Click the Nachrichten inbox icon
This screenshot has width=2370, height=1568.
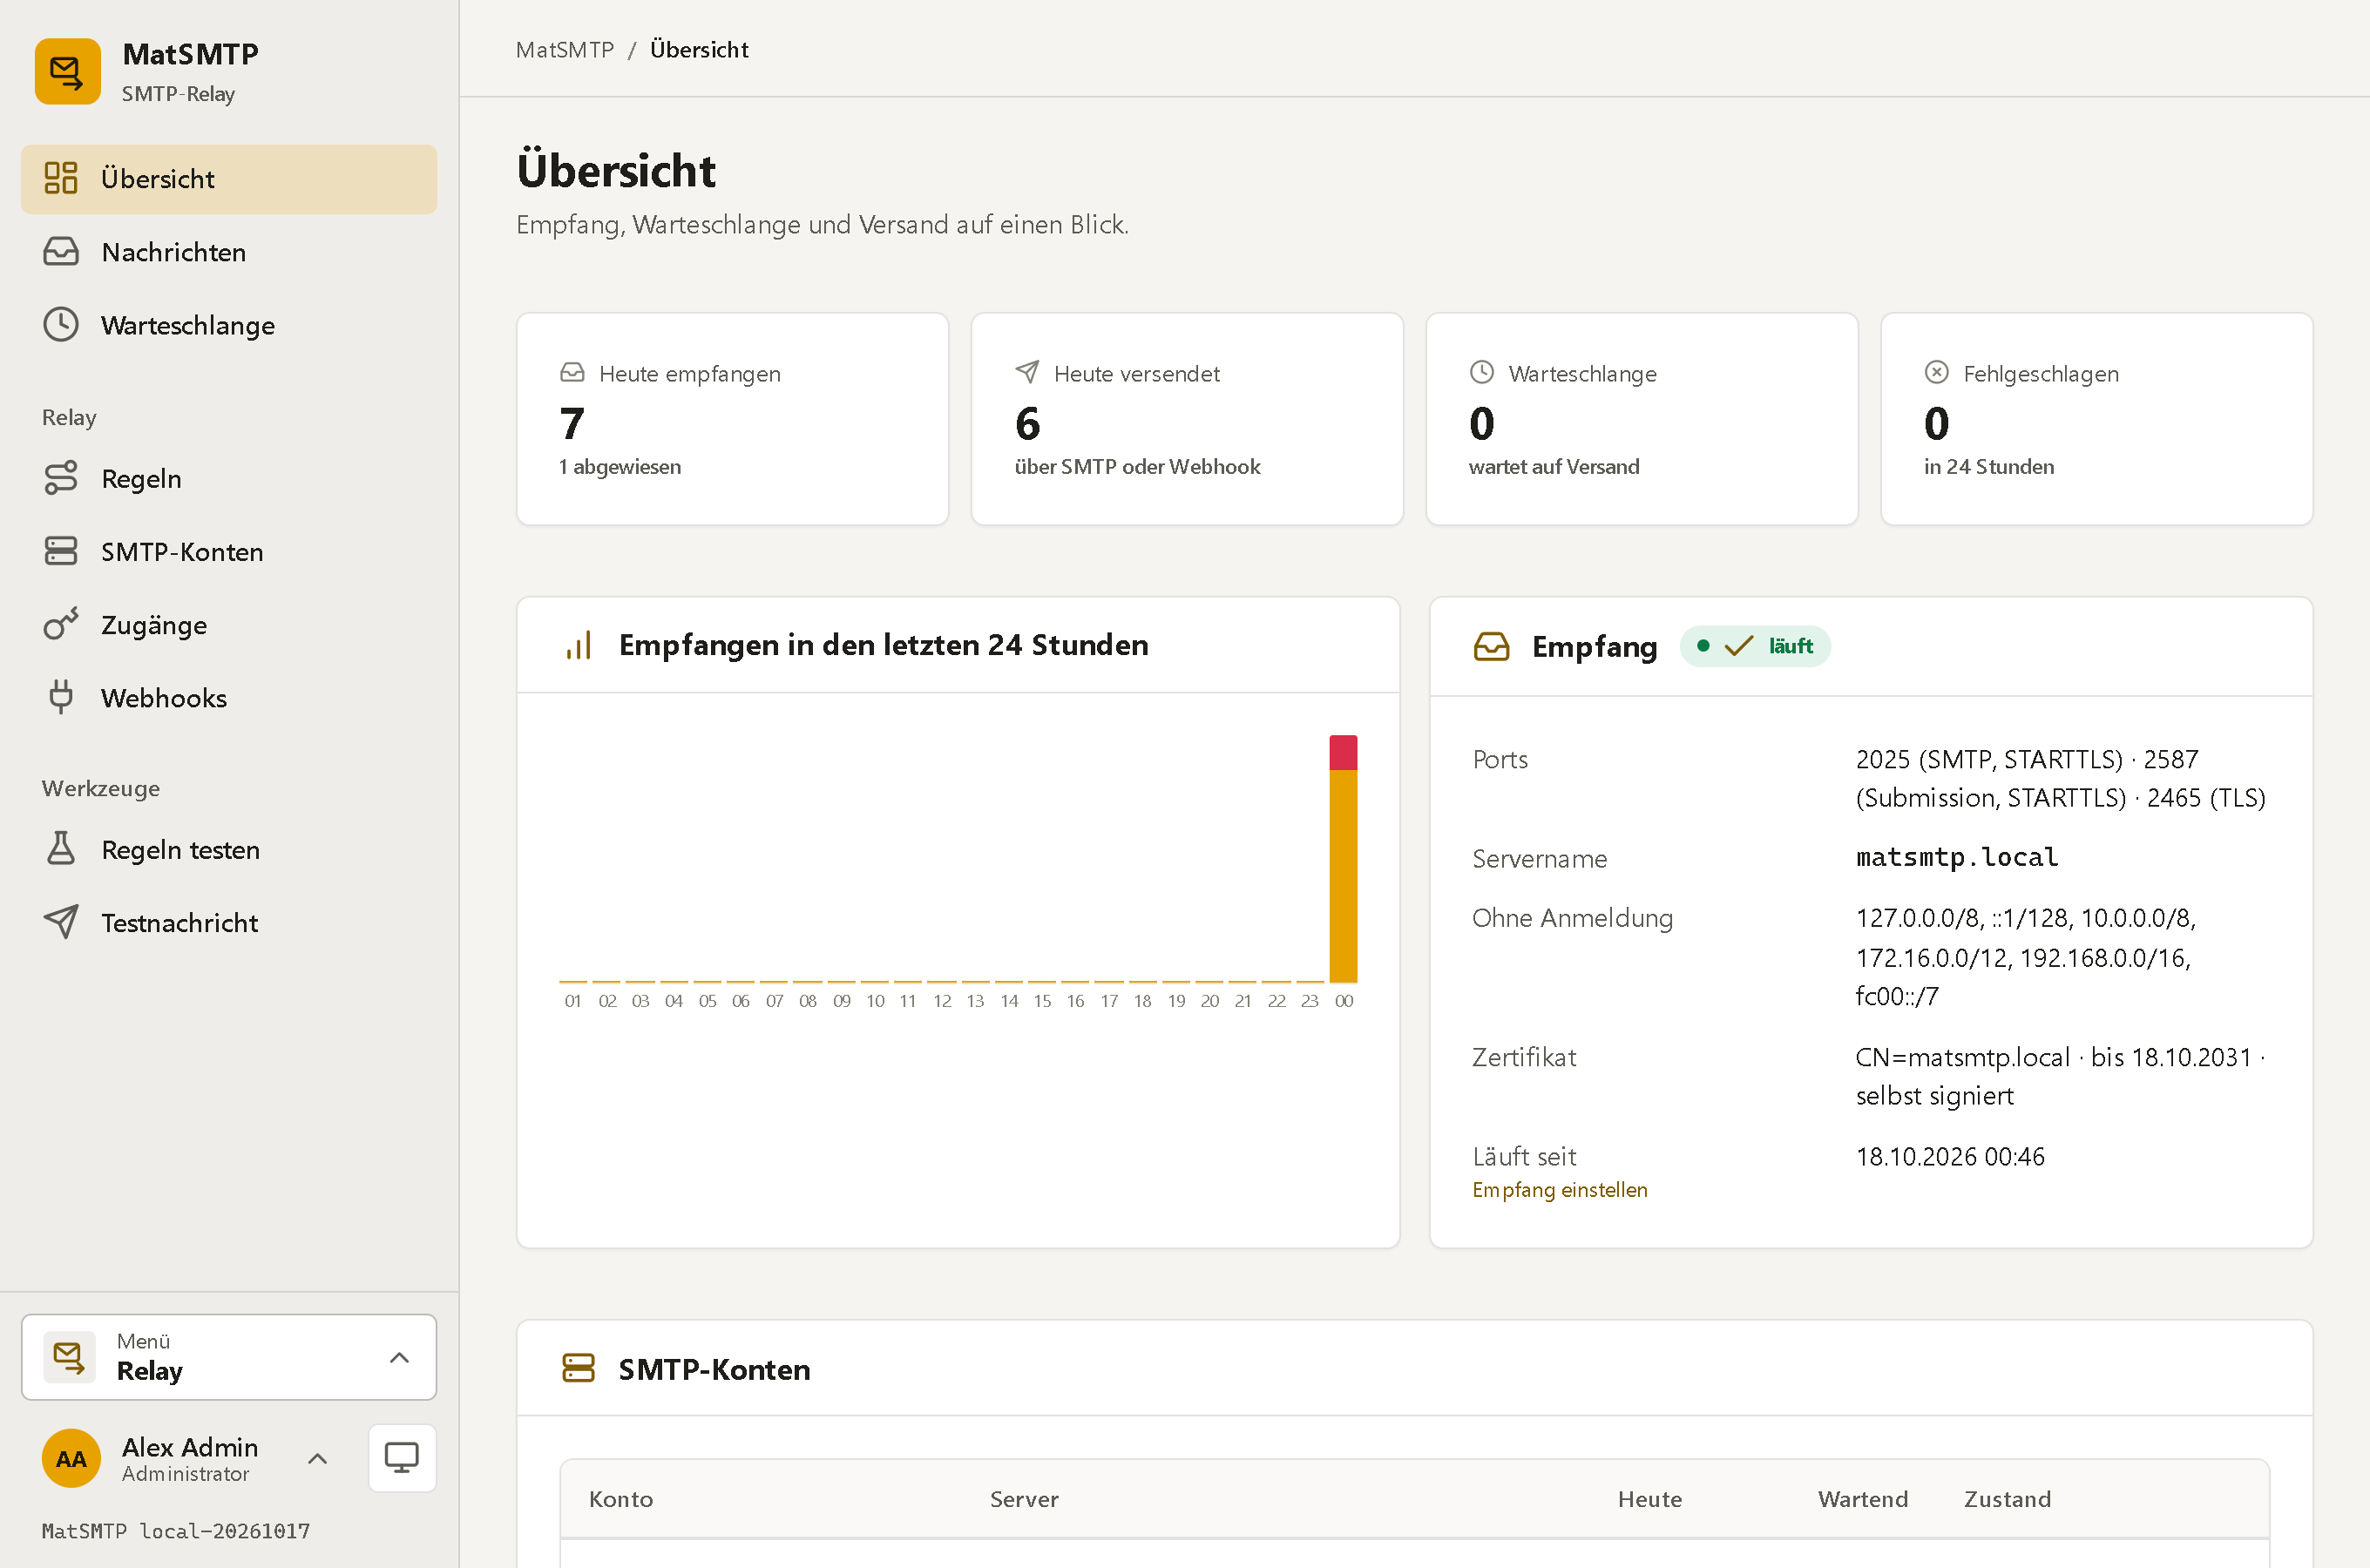61,251
